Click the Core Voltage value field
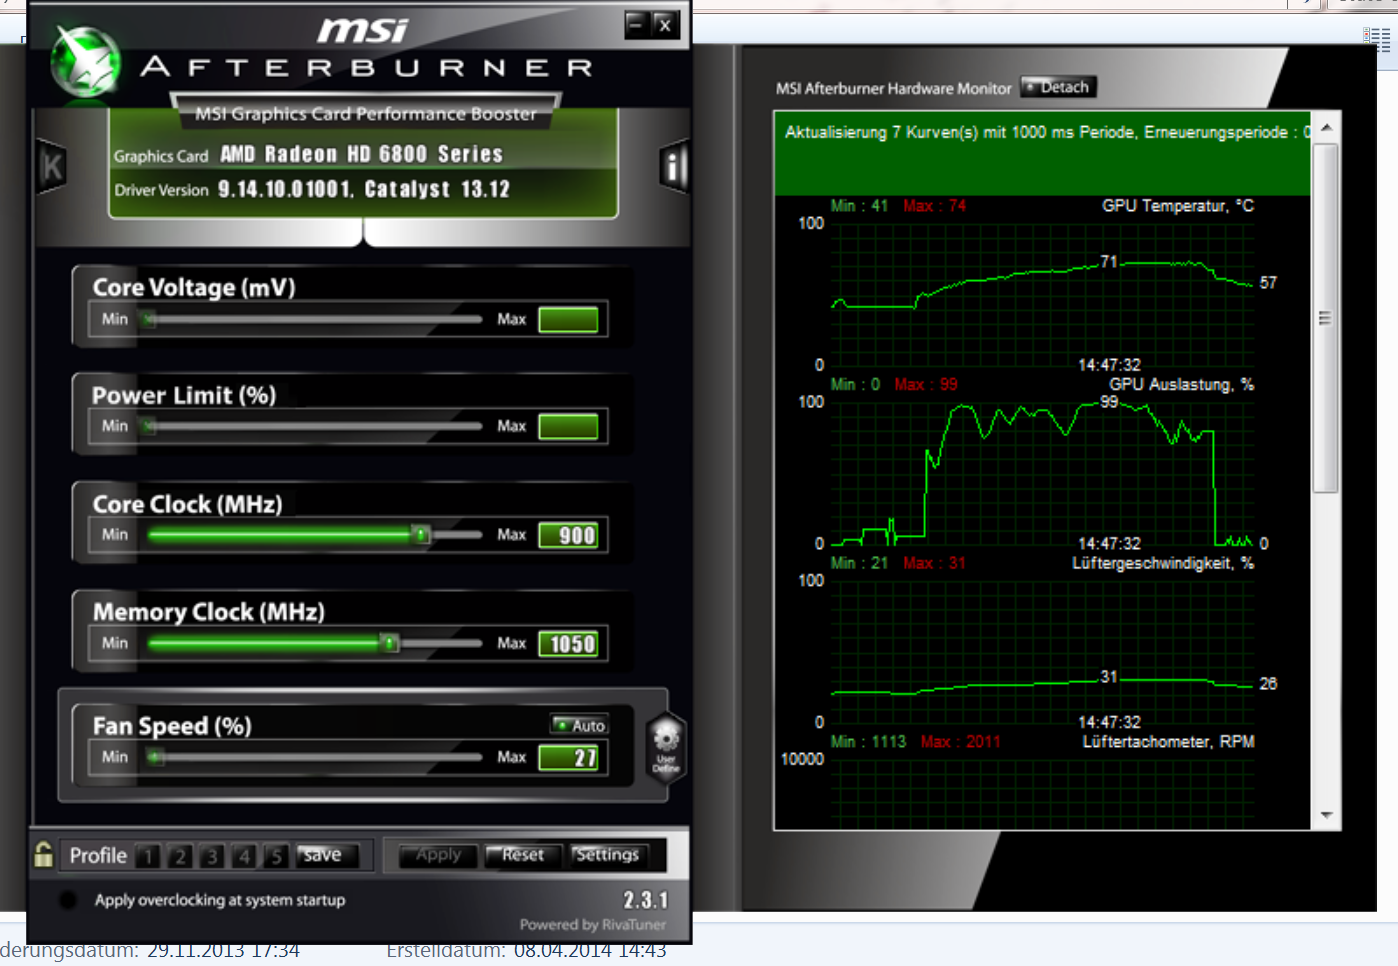1398x966 pixels. (568, 320)
